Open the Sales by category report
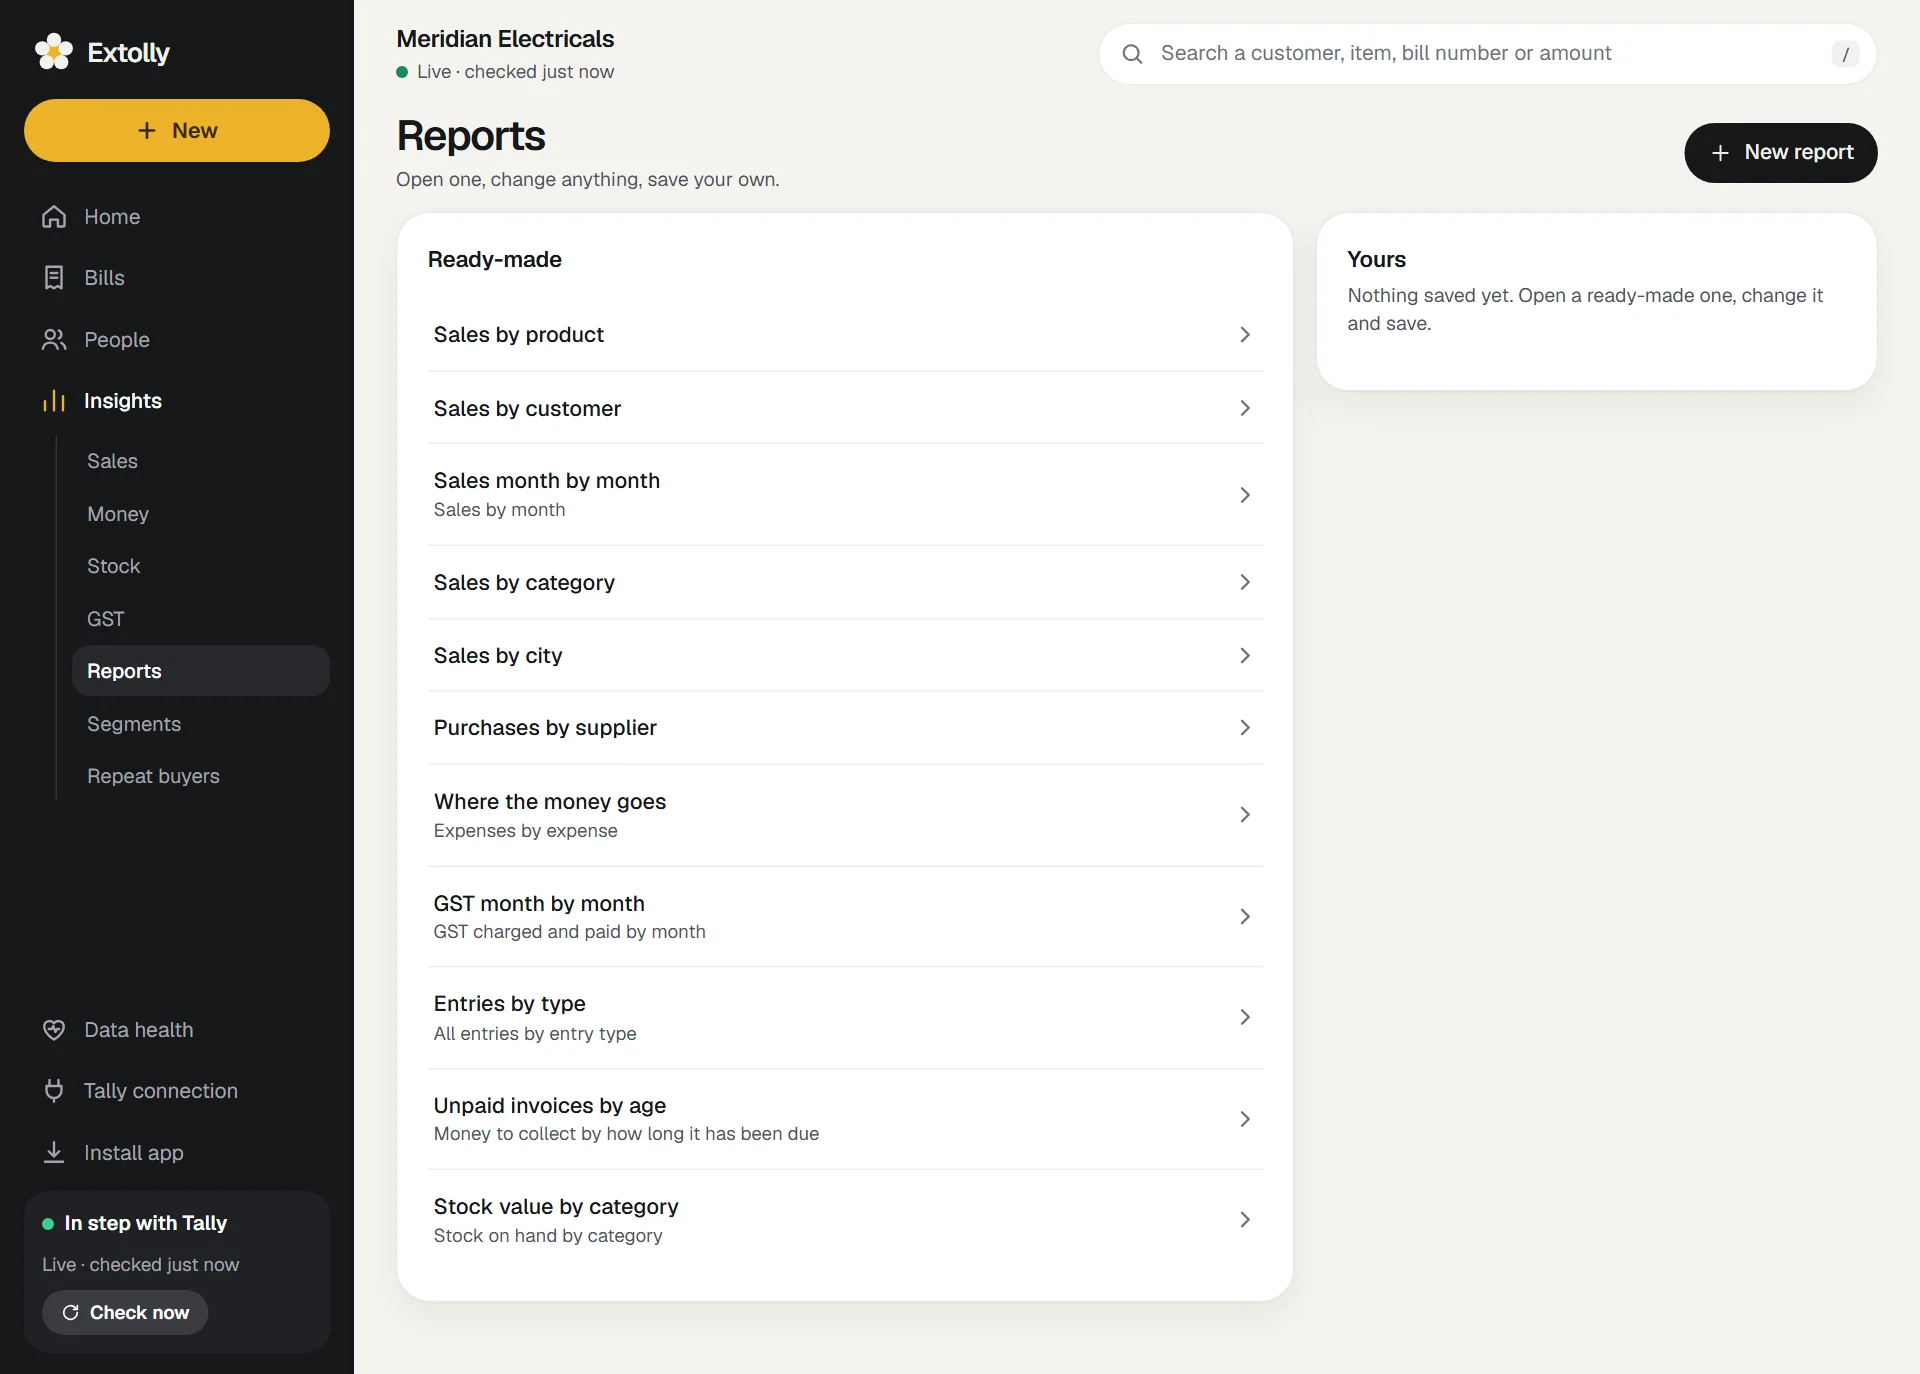Screen dimensions: 1920x1374 845,582
